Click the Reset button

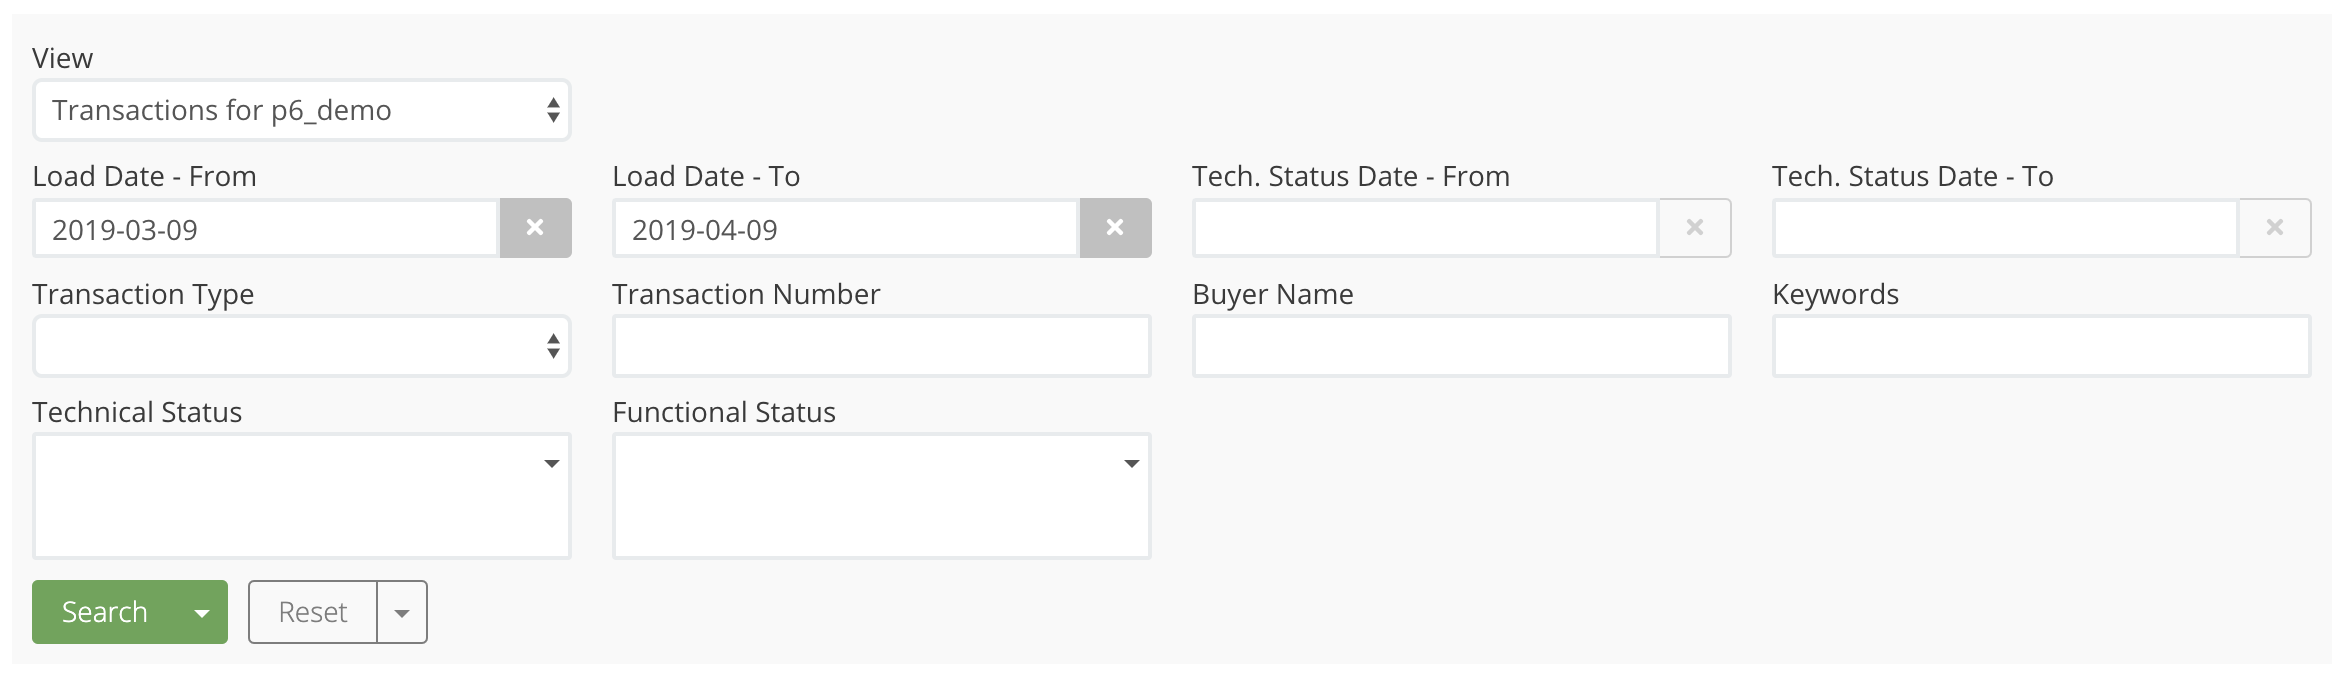click(x=313, y=612)
